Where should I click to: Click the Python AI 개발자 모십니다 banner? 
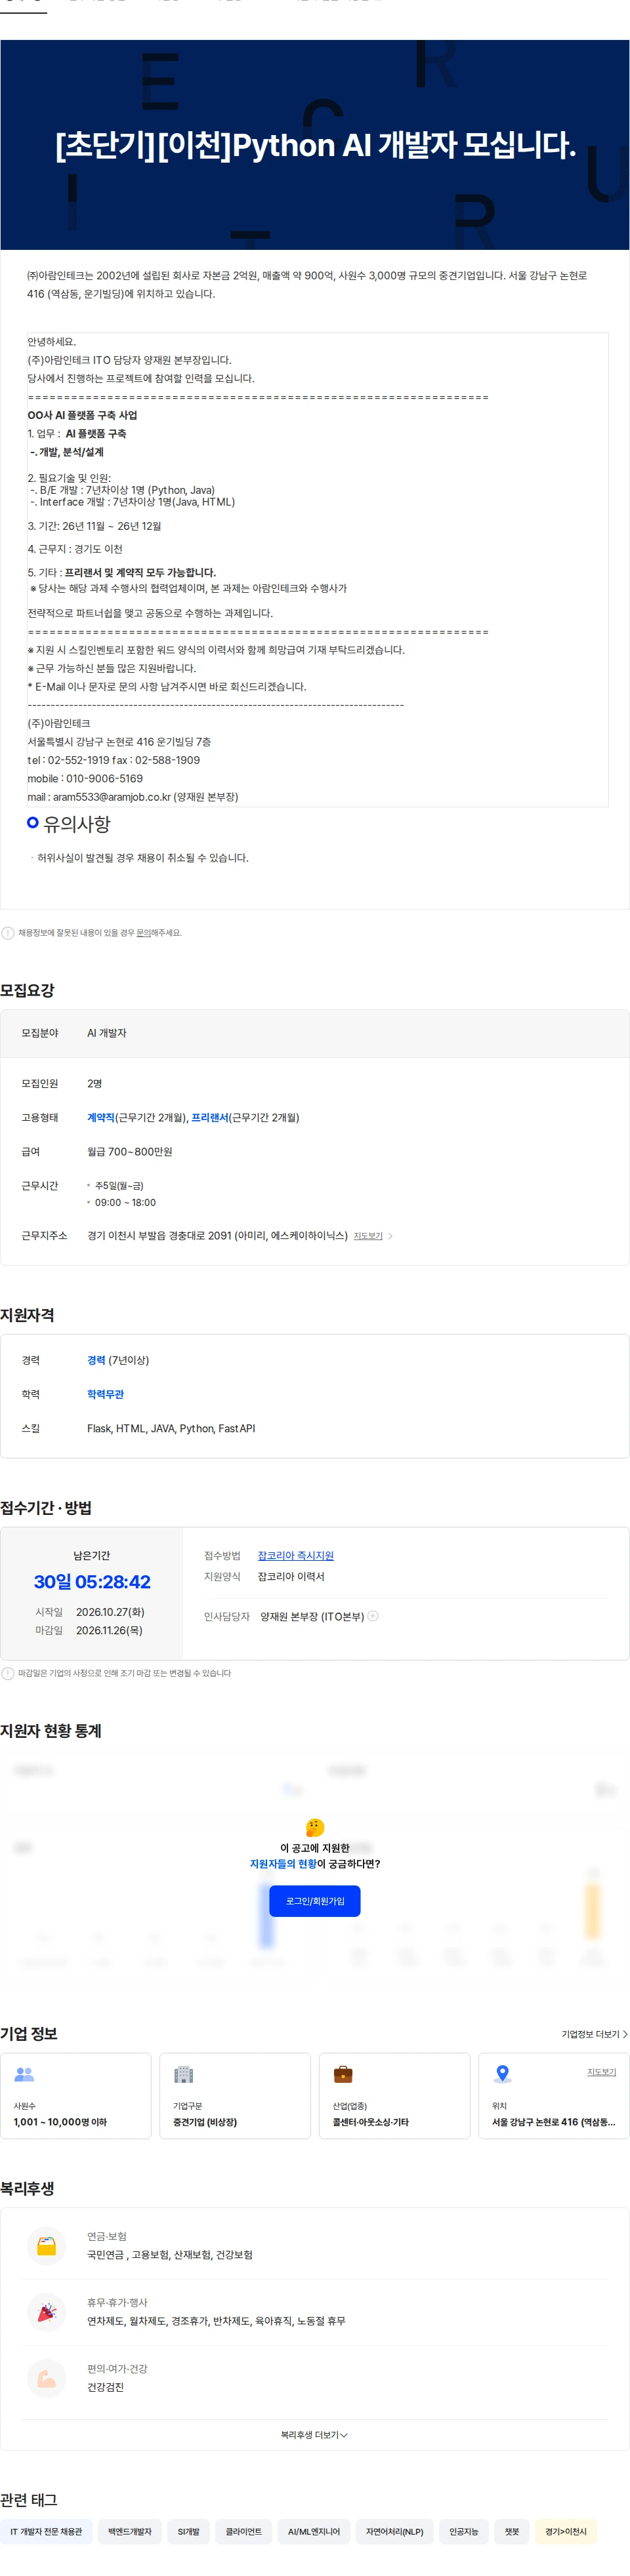coord(315,145)
